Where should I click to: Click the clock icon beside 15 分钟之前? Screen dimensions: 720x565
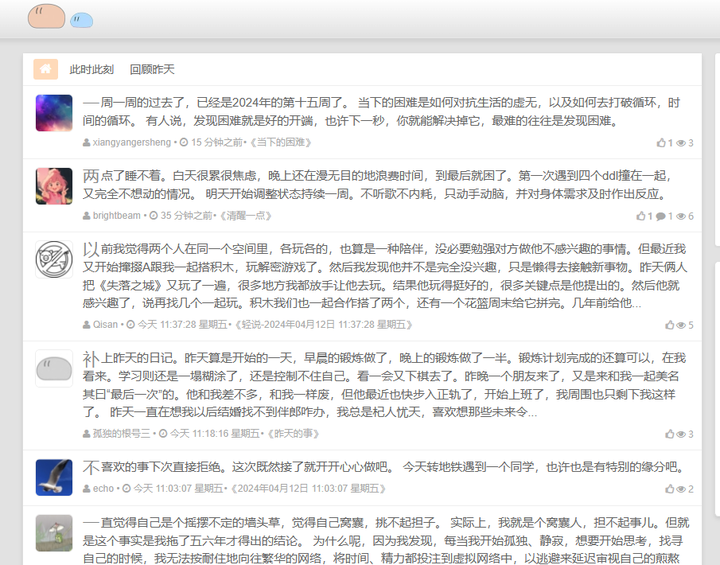click(x=184, y=142)
